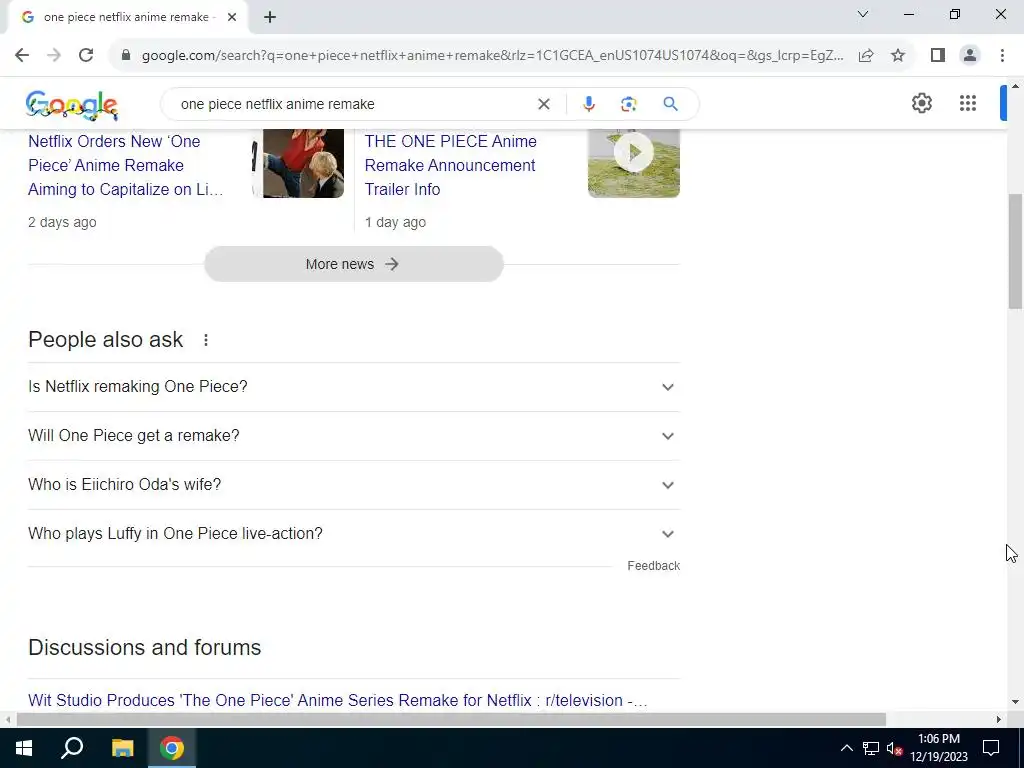
Task: Open the Windows Start menu
Action: pyautogui.click(x=24, y=748)
